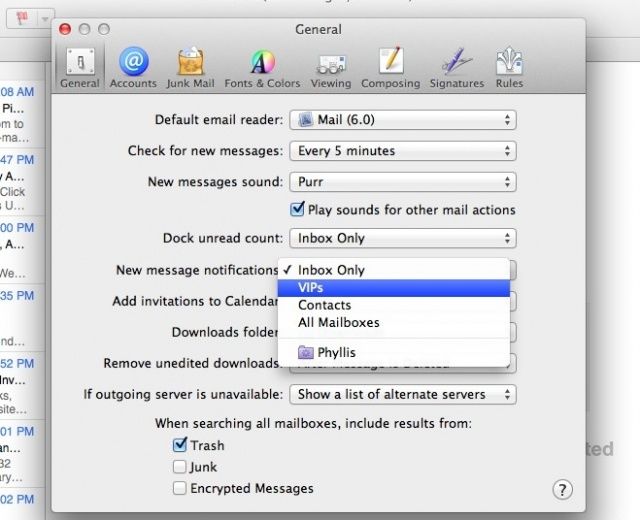Open the Junk Mail preferences pane
Screen dimensions: 640x520
[x=190, y=68]
